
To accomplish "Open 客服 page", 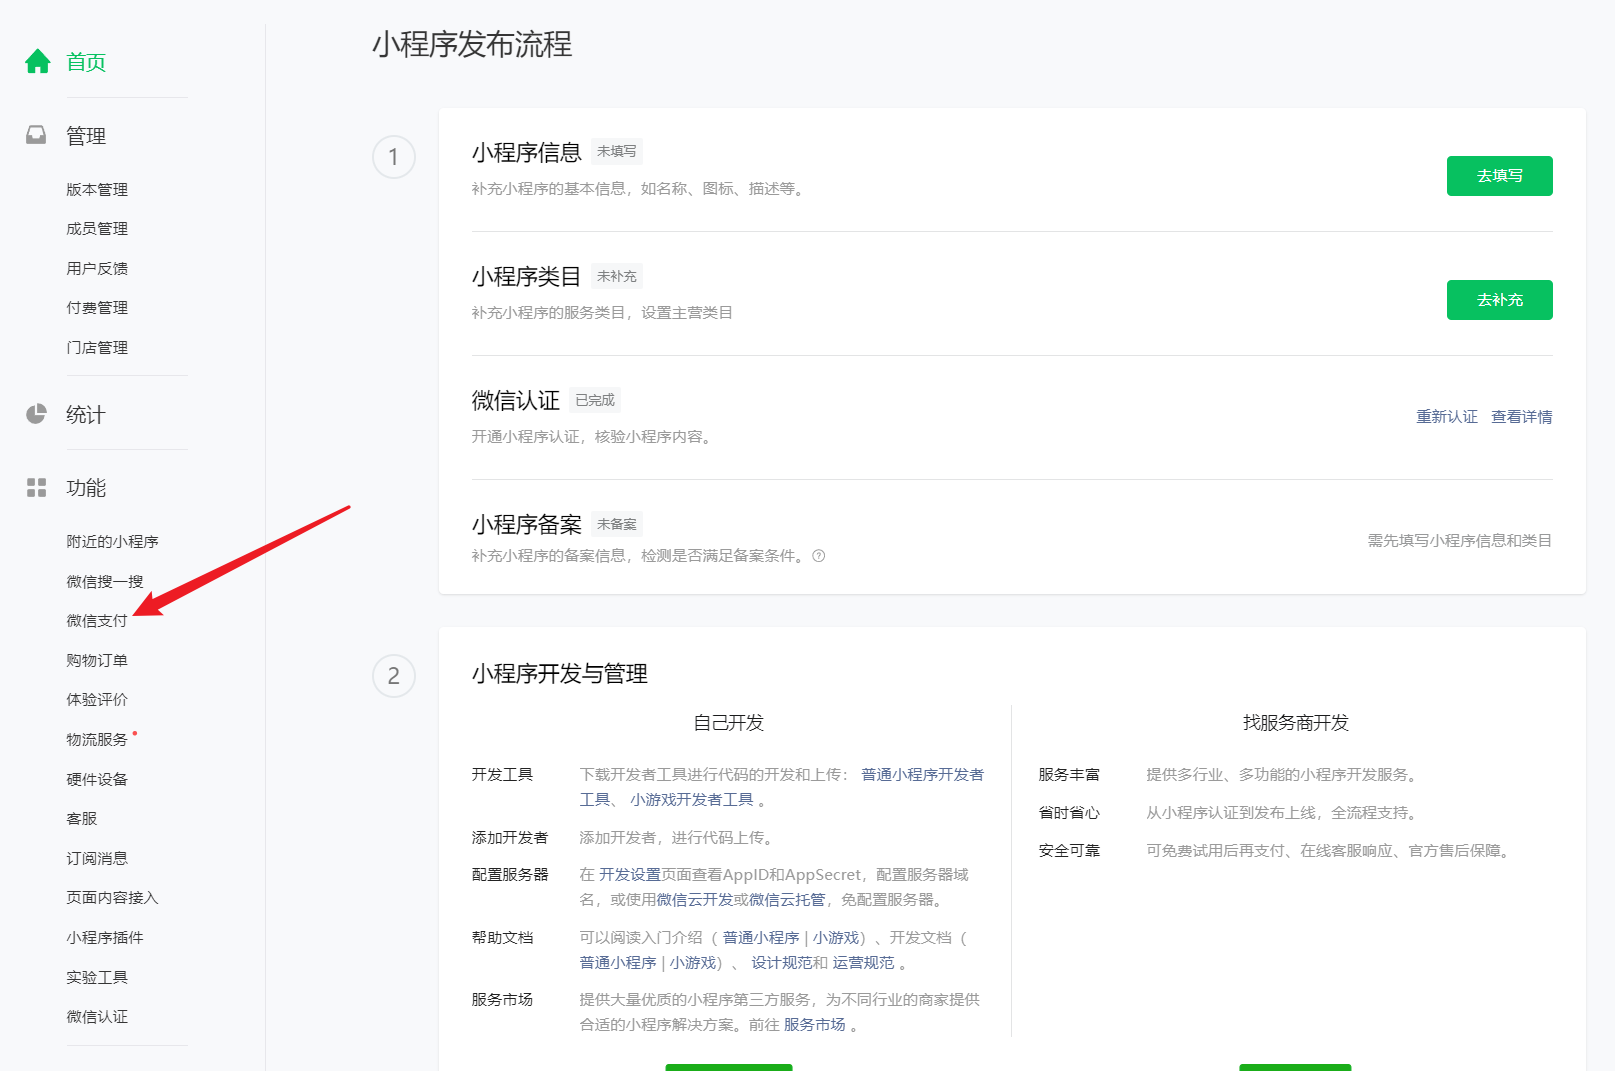I will pos(82,819).
